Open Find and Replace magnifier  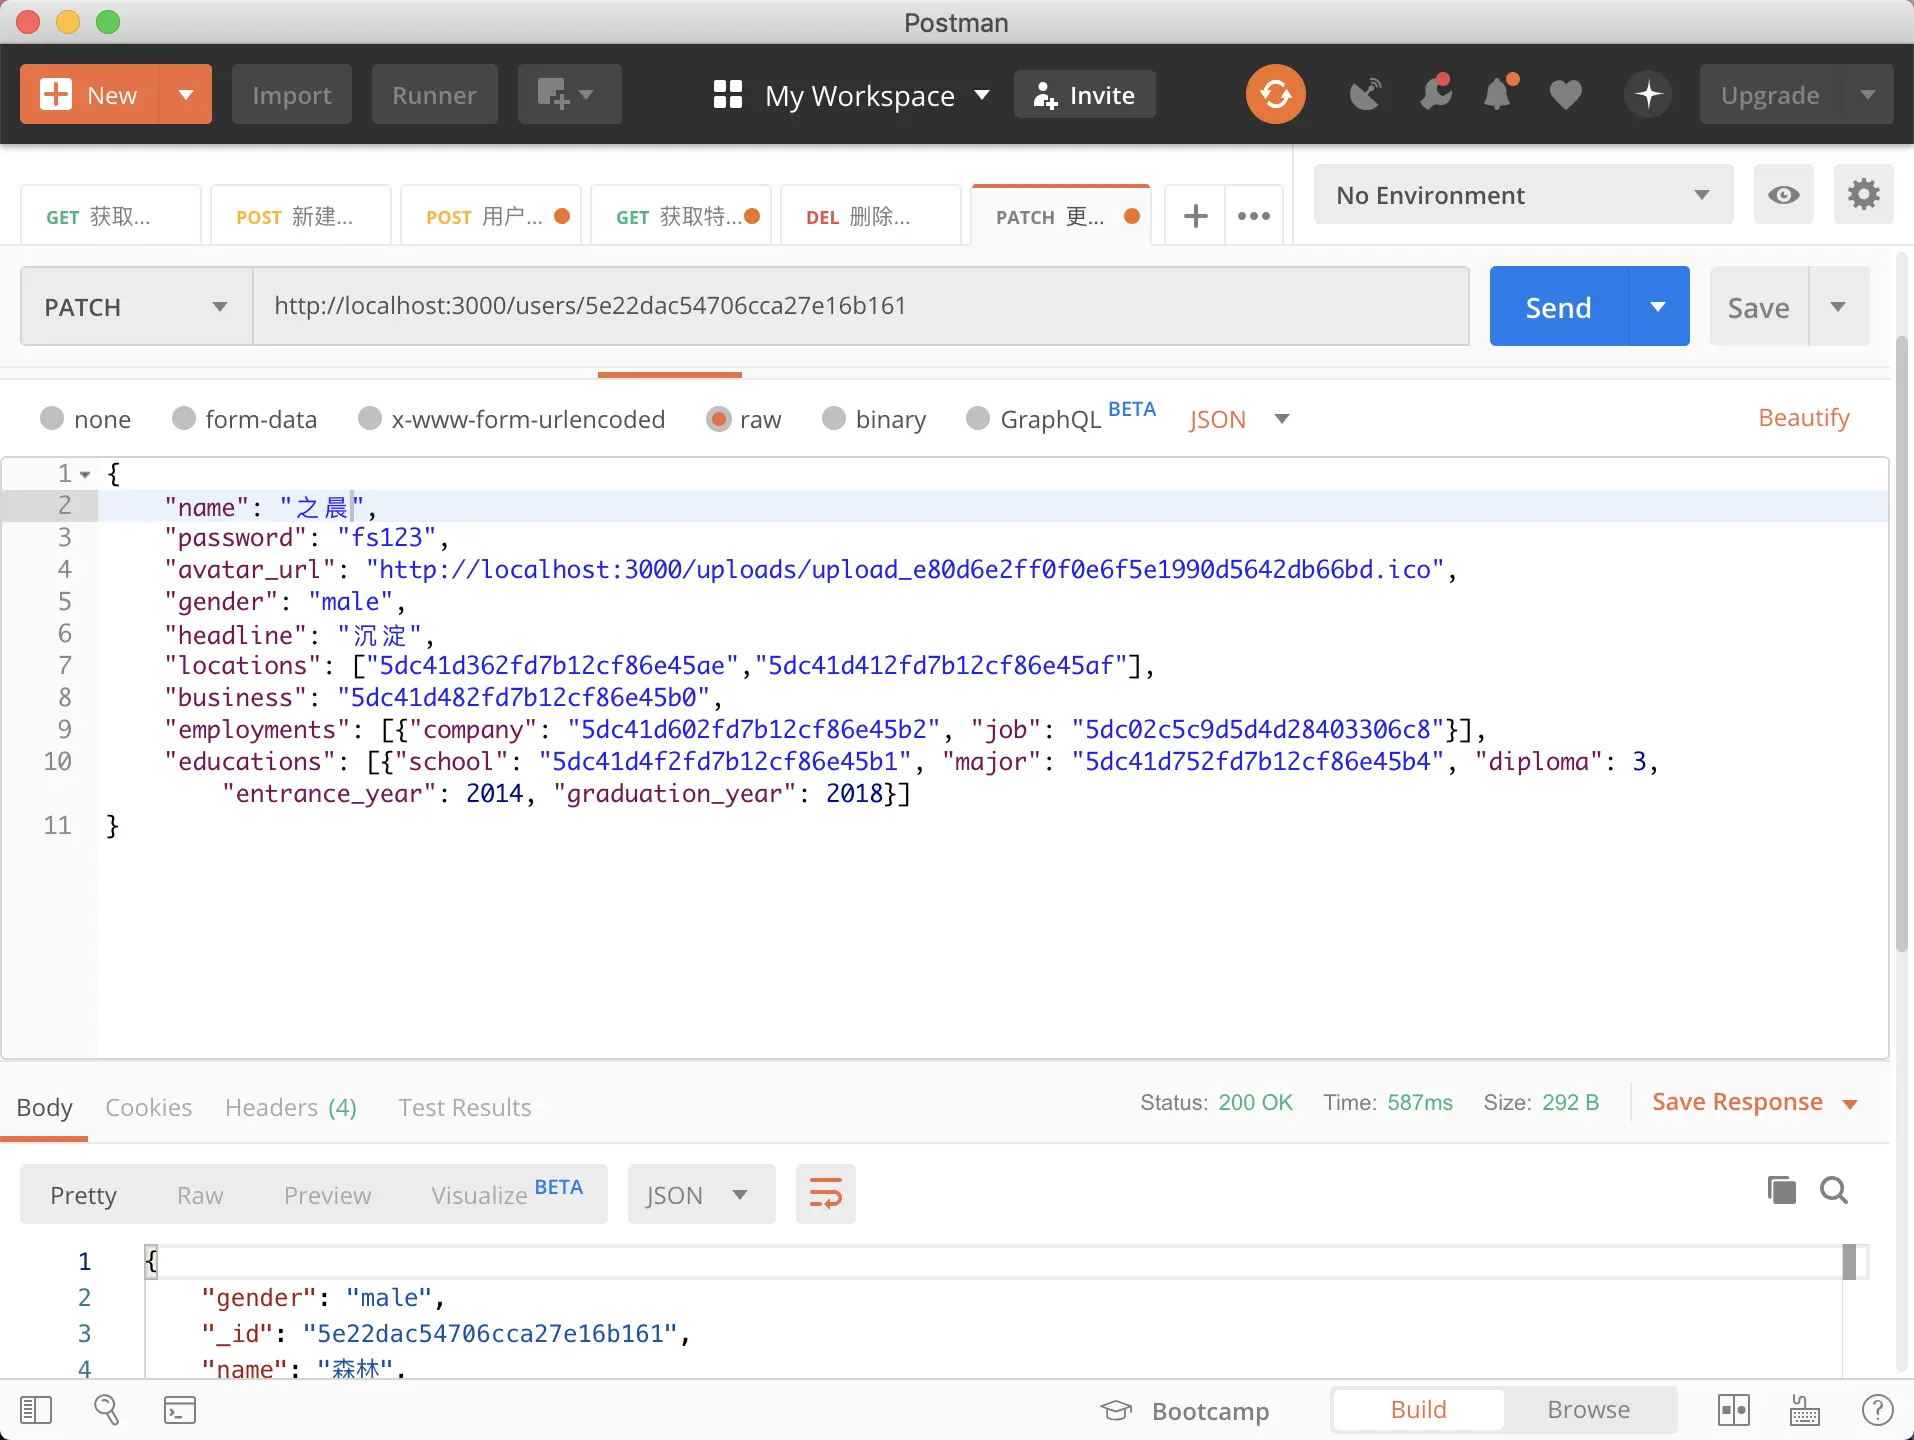tap(106, 1410)
